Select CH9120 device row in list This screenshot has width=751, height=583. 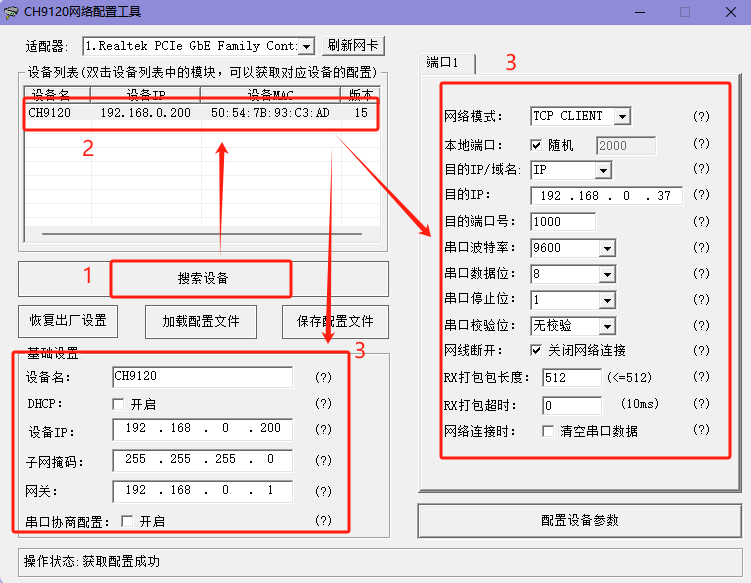coord(202,114)
